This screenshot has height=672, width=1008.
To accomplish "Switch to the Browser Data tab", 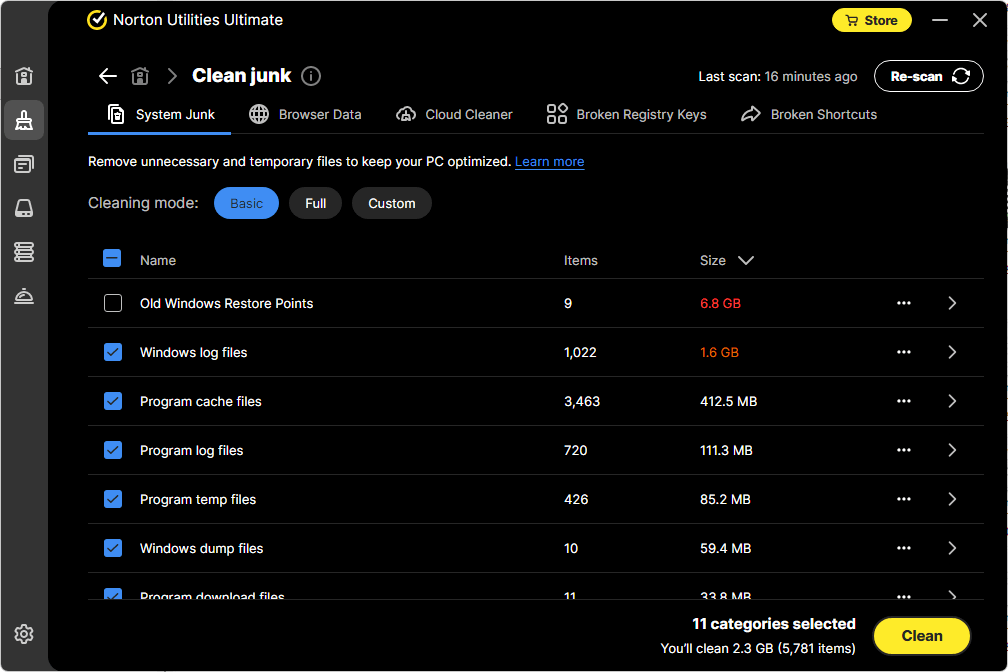I will 305,114.
